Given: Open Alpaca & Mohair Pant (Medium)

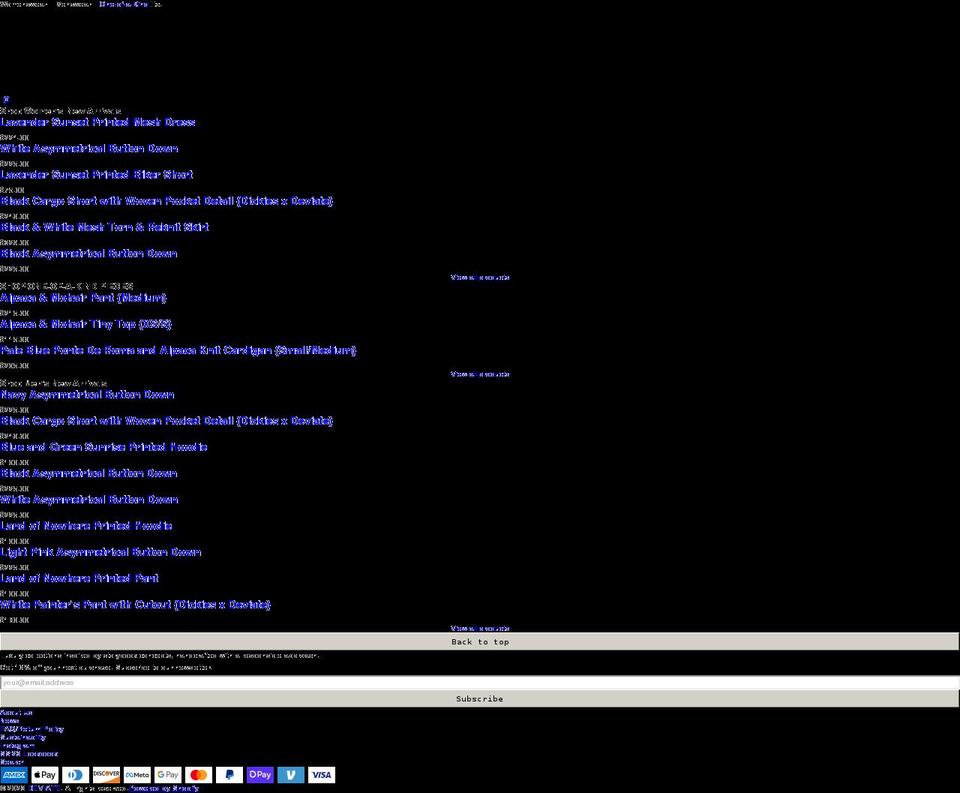Looking at the screenshot, I should pyautogui.click(x=83, y=298).
